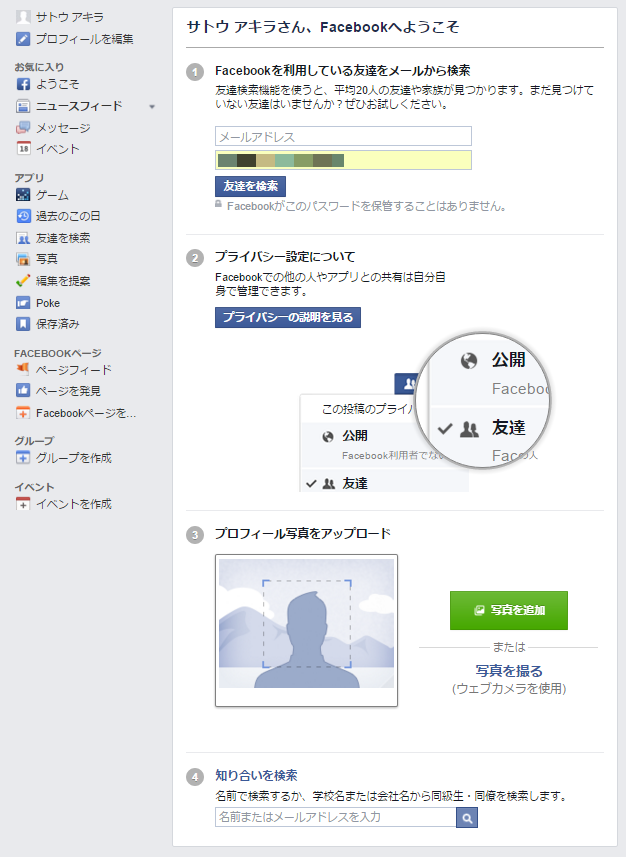Click the 保存済み bookmark icon
The image size is (626, 857).
coord(23,324)
